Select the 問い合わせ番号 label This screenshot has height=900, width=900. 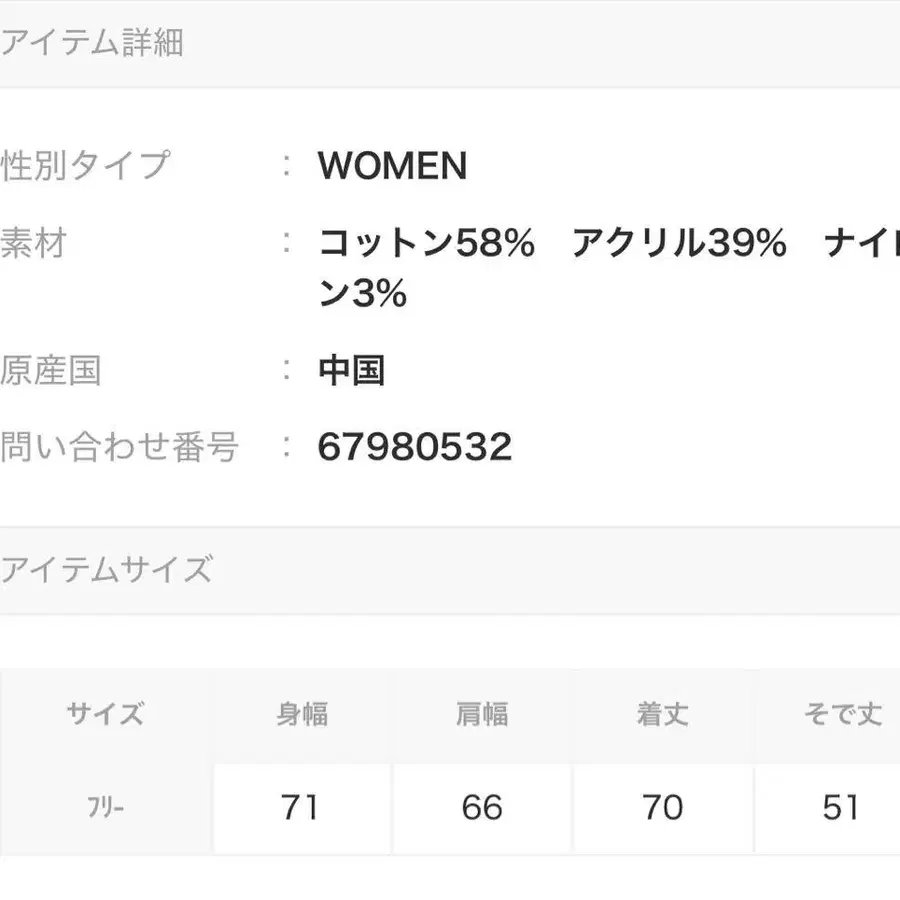[x=120, y=447]
